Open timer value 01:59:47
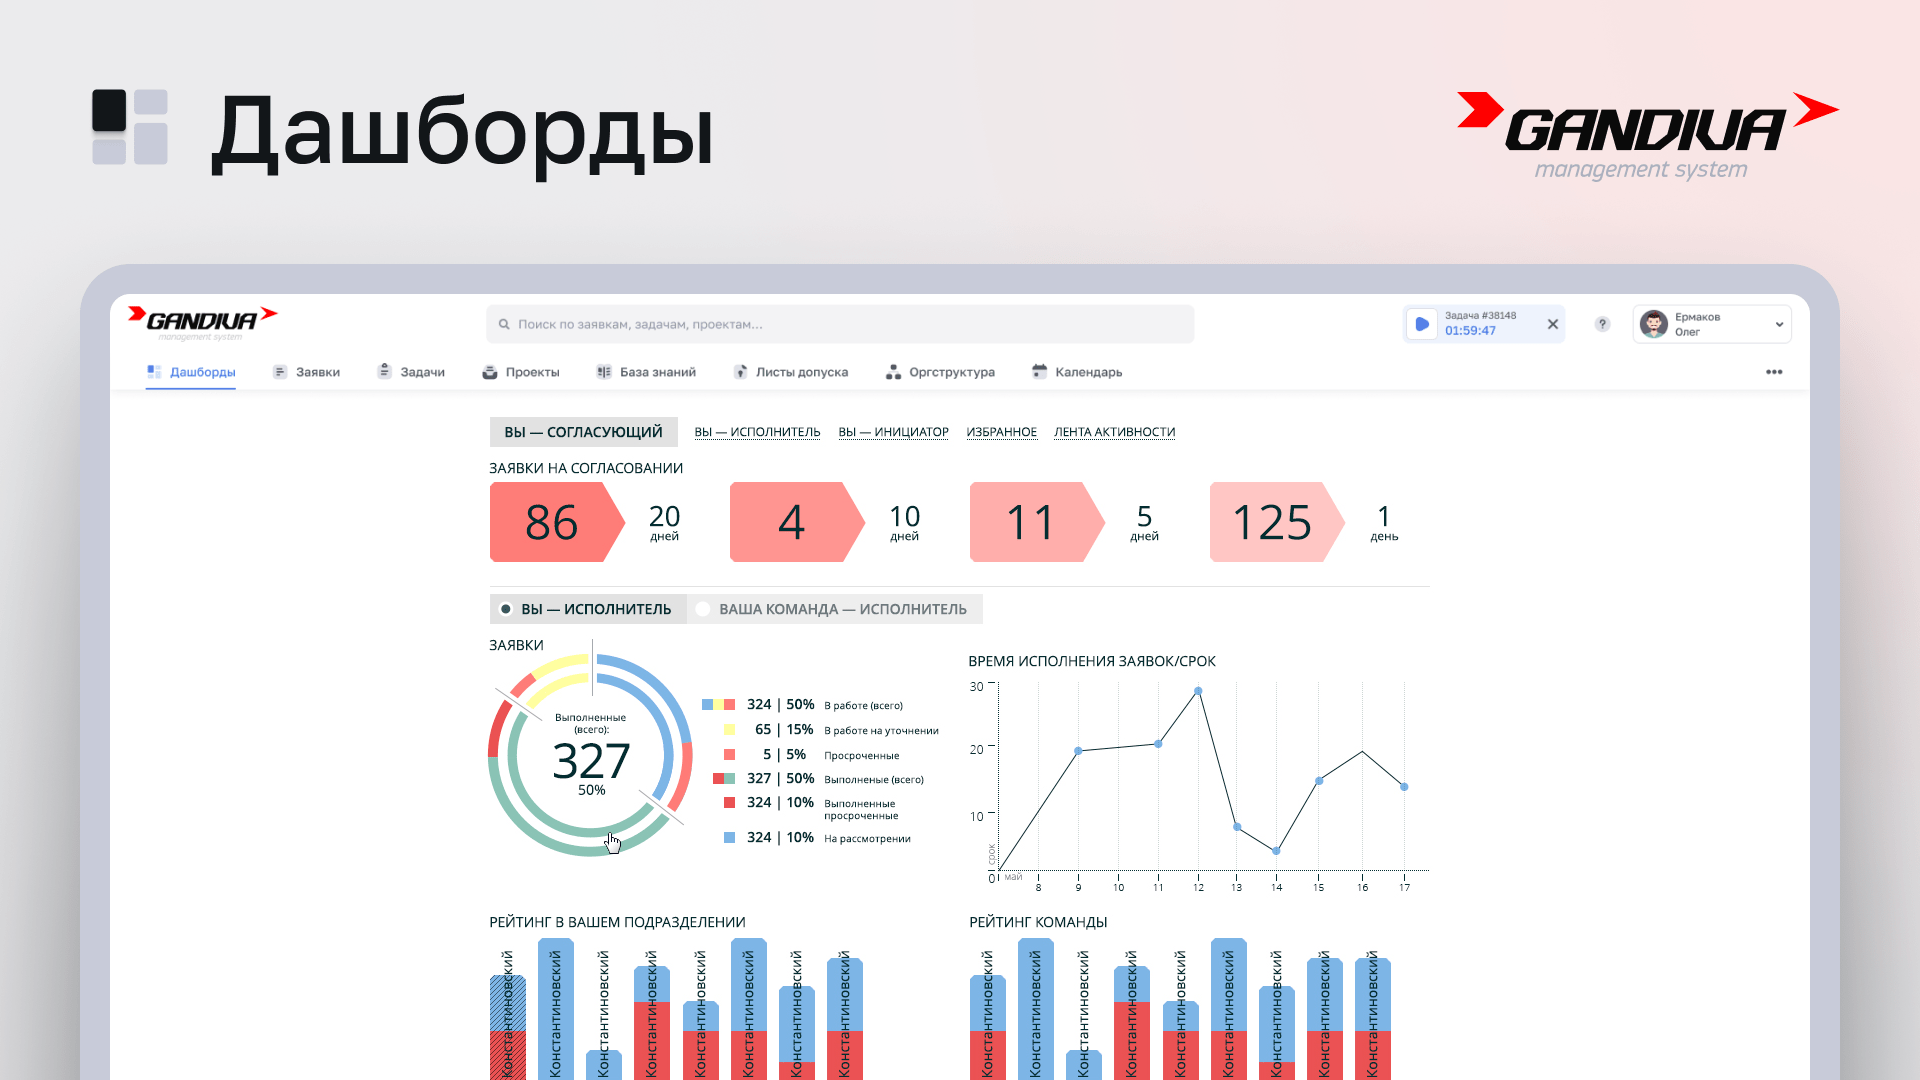This screenshot has width=1920, height=1080. [x=1470, y=331]
